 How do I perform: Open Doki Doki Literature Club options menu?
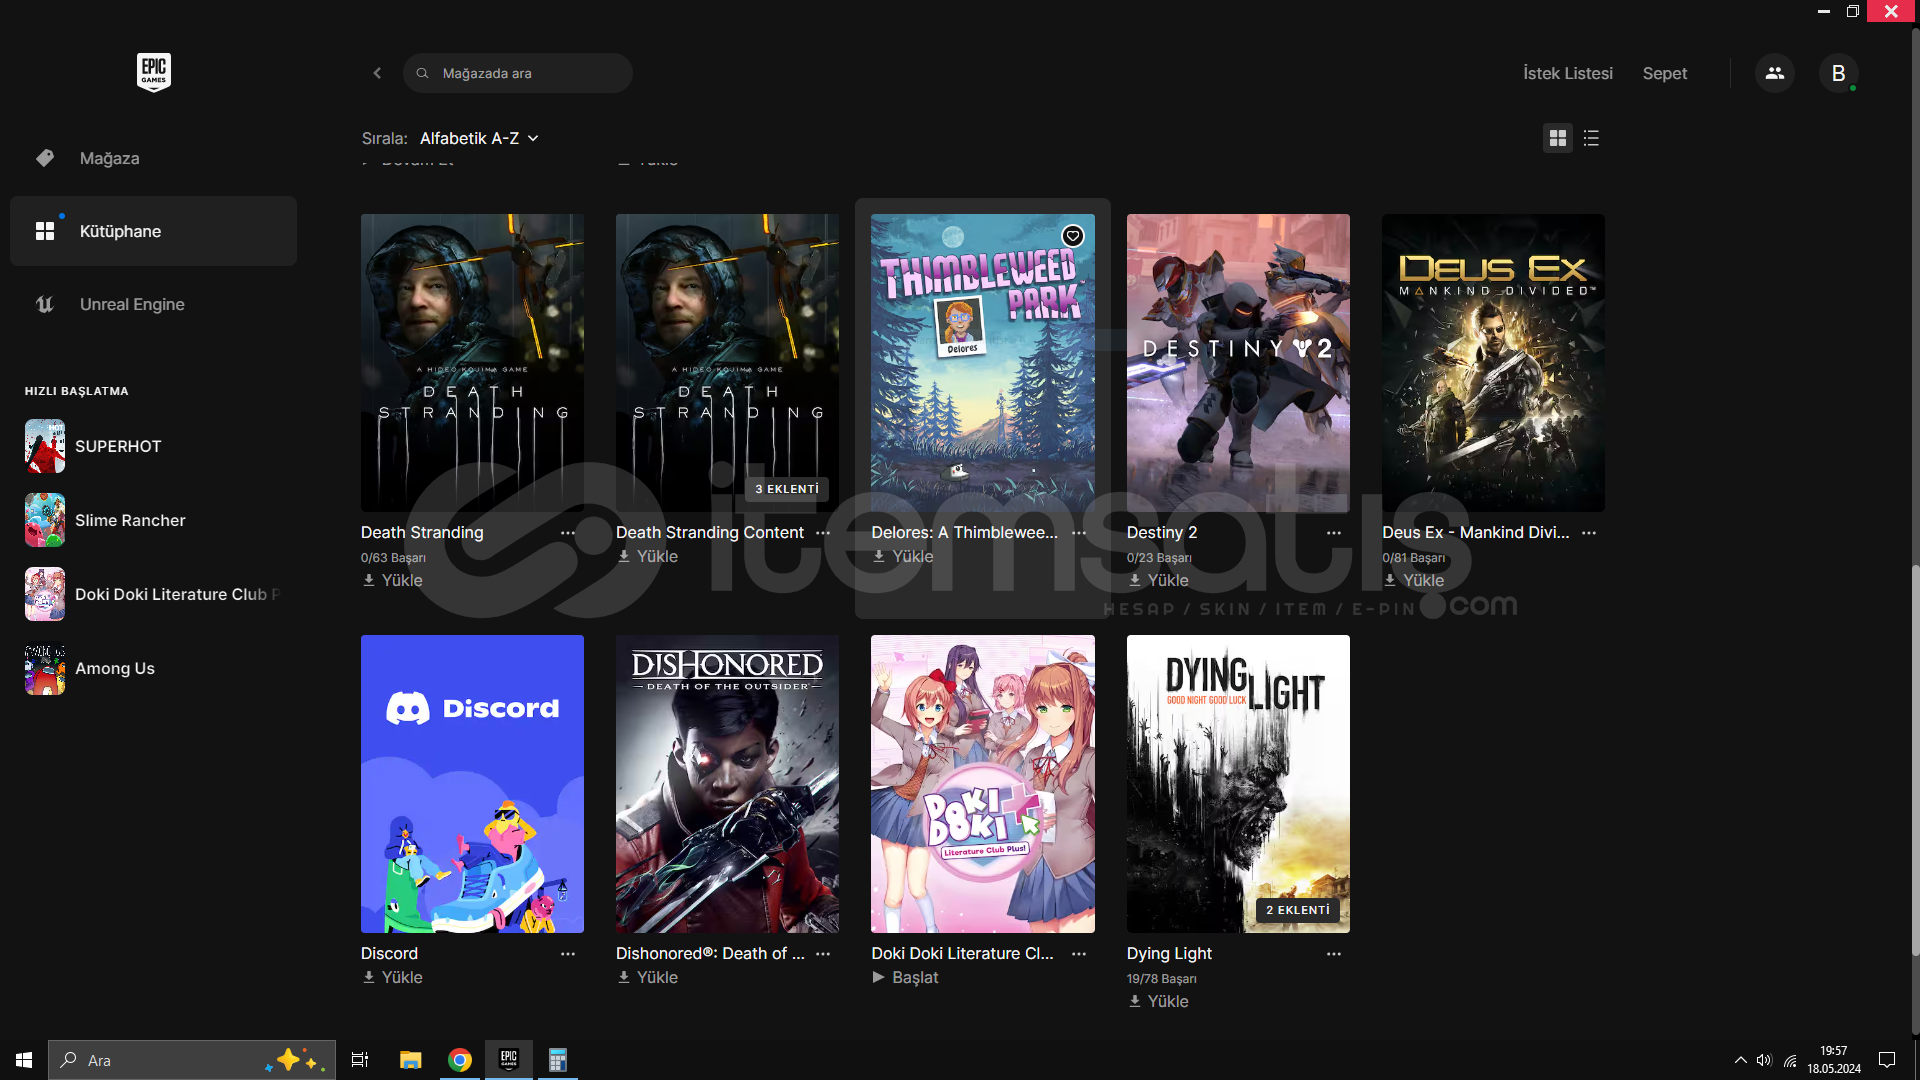(x=1079, y=954)
